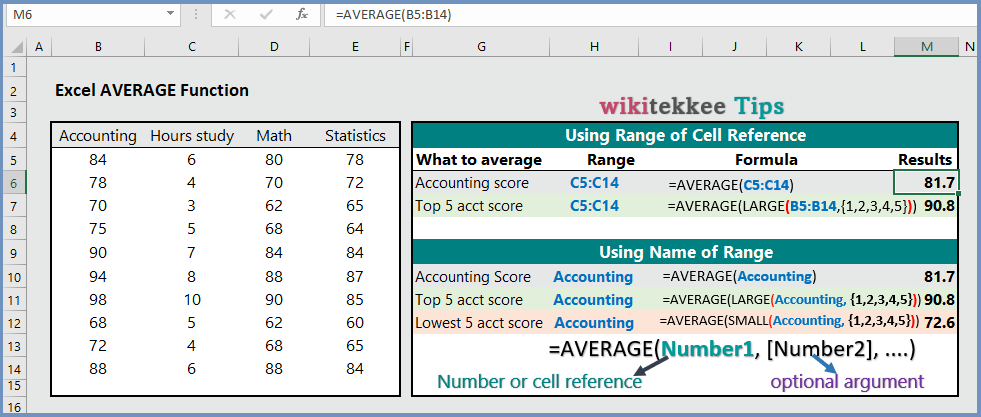
Task: Click =AVERAGE(SMALL(Accounting formula in row 12
Action: point(788,321)
